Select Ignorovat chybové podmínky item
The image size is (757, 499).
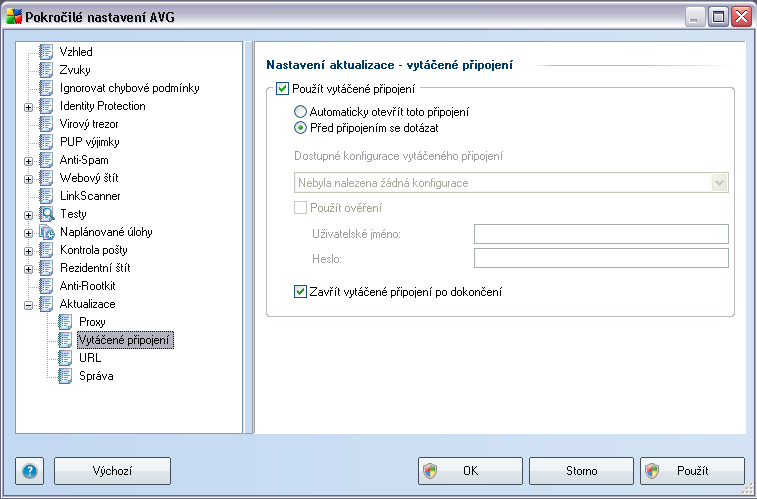[129, 88]
